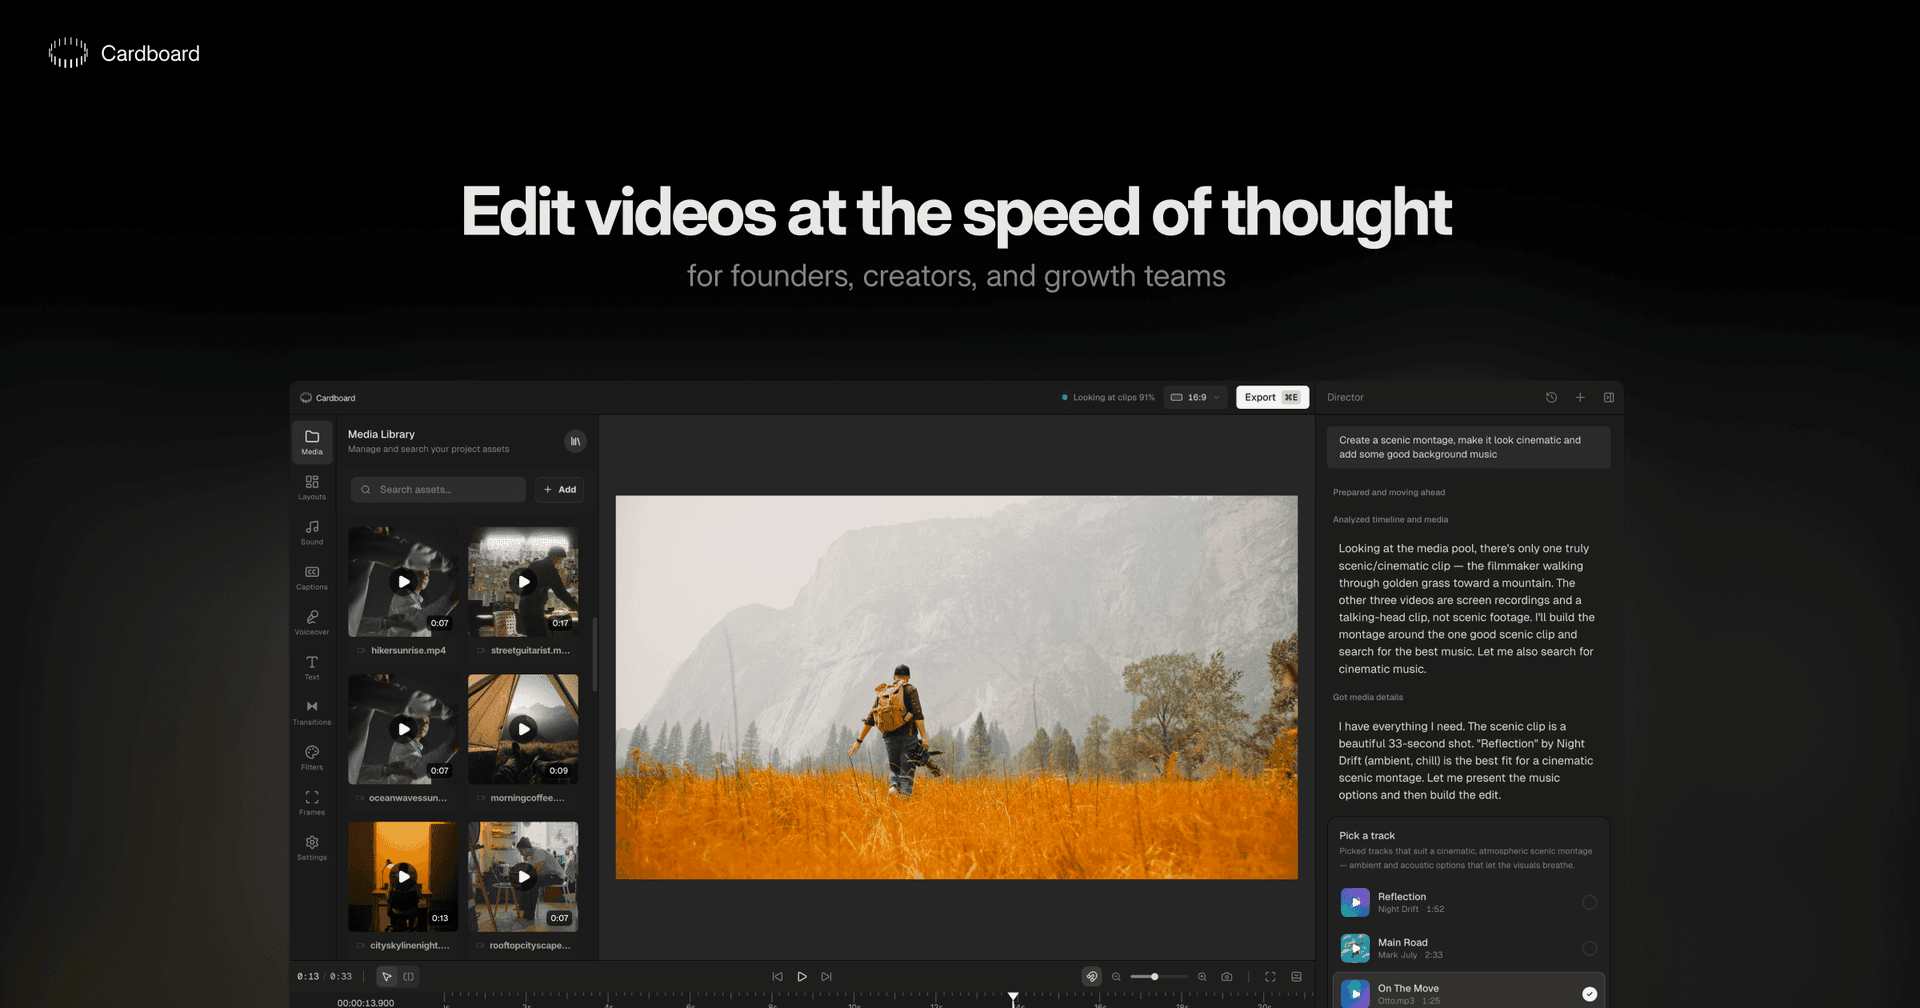Open Settings from the sidebar
Viewport: 1920px width, 1008px height.
[311, 847]
